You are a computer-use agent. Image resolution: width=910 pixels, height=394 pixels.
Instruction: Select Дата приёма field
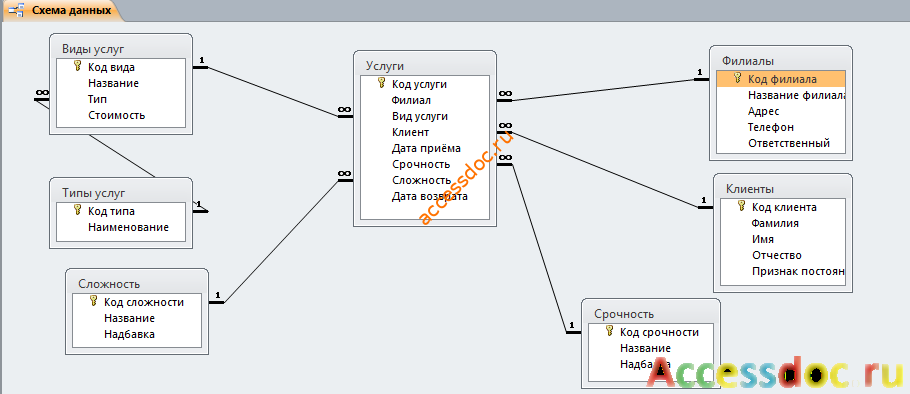425,149
